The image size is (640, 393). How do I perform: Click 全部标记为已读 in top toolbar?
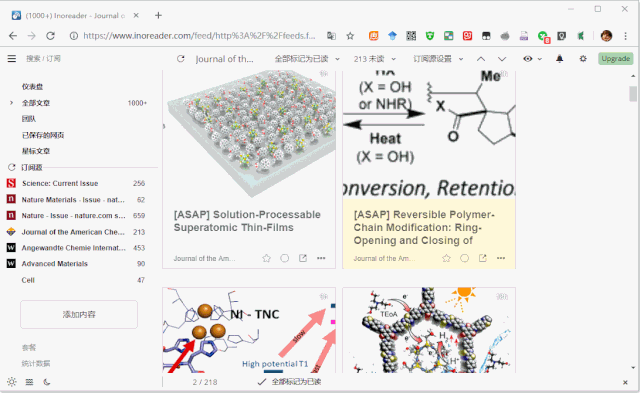pyautogui.click(x=301, y=59)
